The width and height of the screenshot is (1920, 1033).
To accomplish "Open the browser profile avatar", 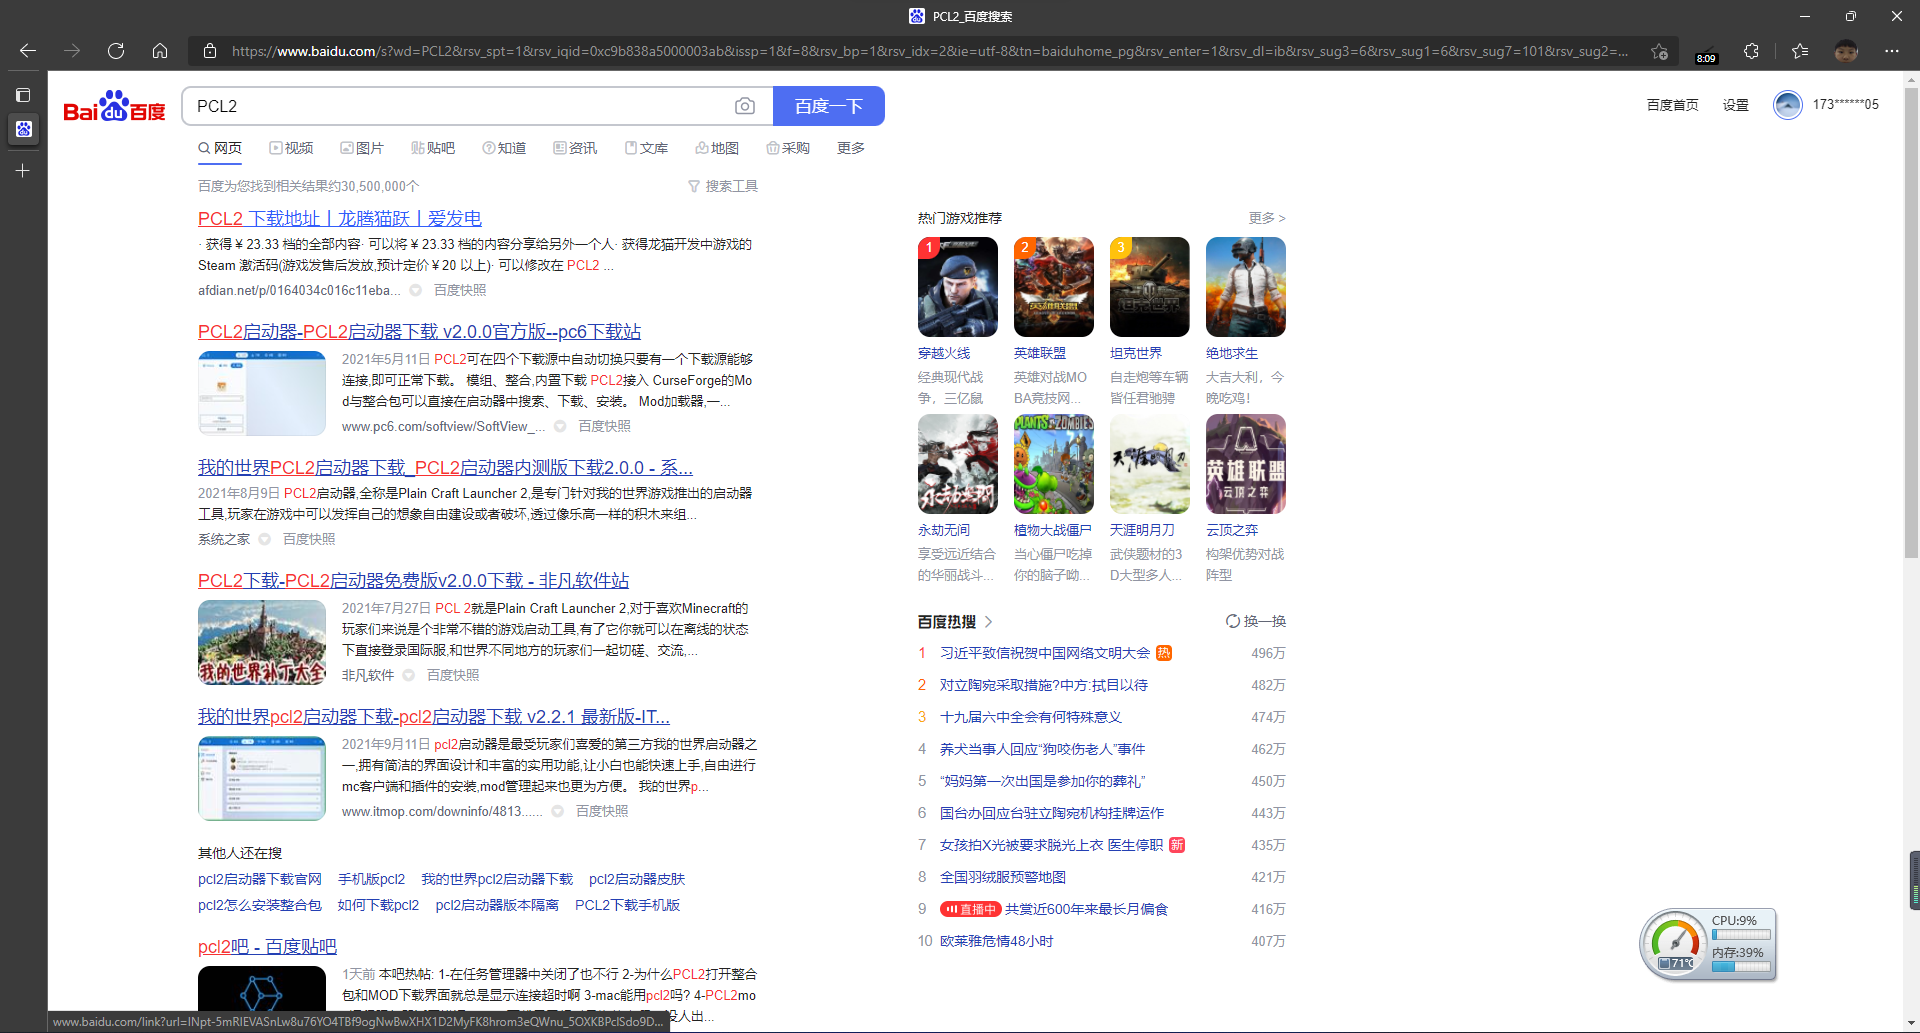I will (x=1846, y=51).
